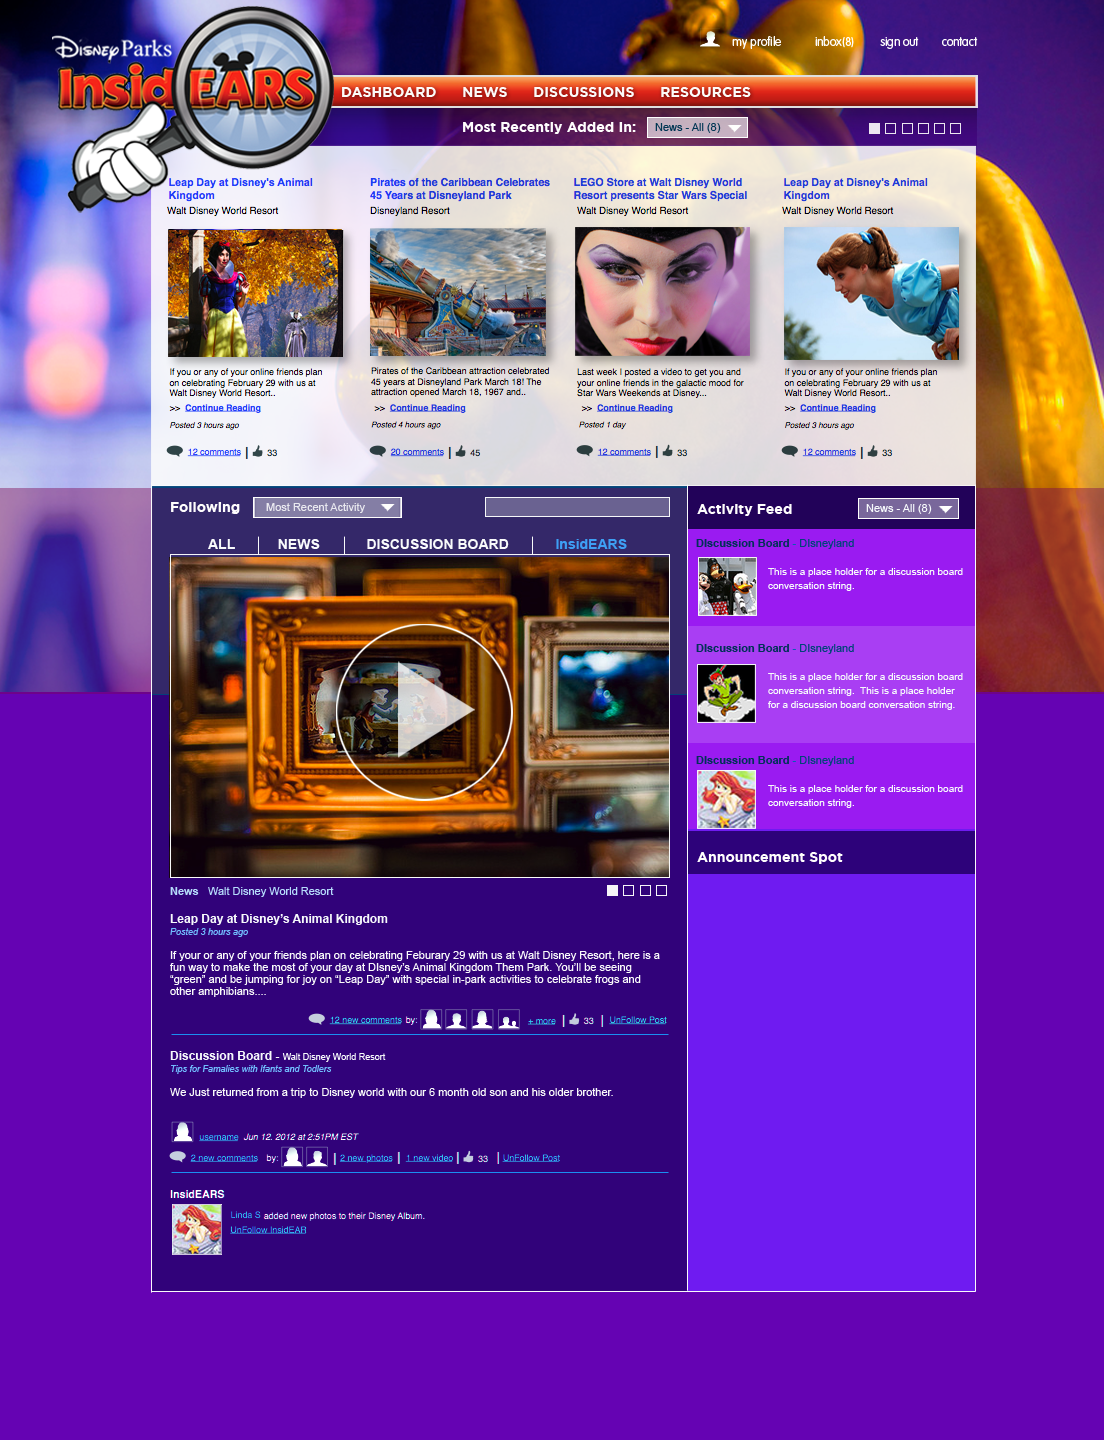
Task: Play the featured video
Action: click(424, 711)
